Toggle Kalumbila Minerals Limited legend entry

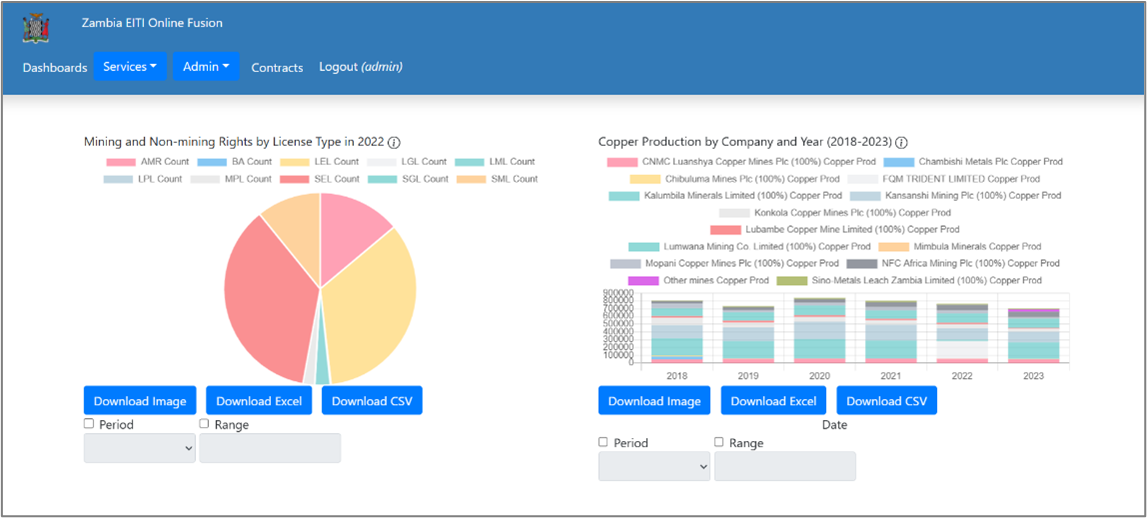click(726, 195)
